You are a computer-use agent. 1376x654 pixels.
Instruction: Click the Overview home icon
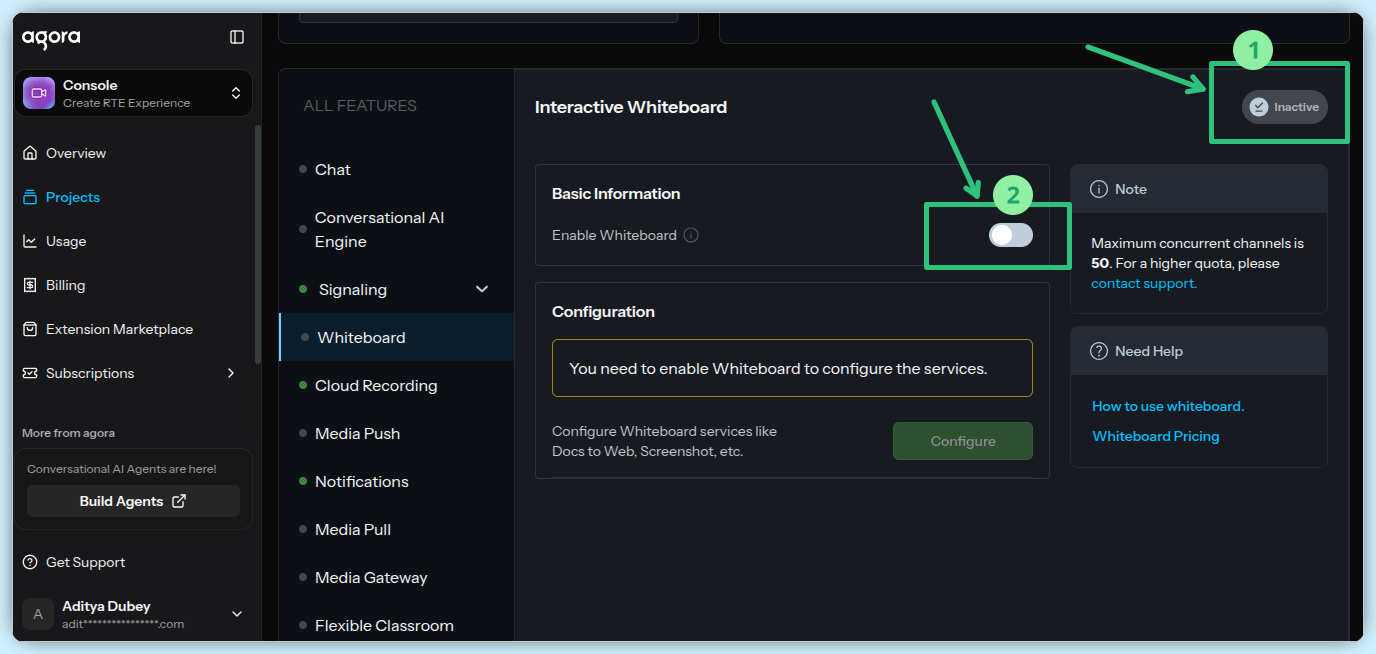29,153
